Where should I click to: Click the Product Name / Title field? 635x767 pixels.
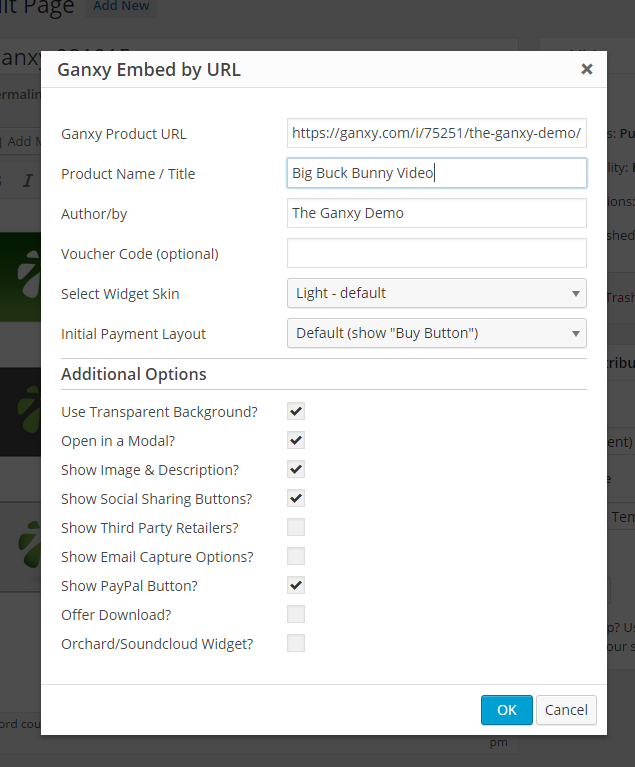coord(436,173)
